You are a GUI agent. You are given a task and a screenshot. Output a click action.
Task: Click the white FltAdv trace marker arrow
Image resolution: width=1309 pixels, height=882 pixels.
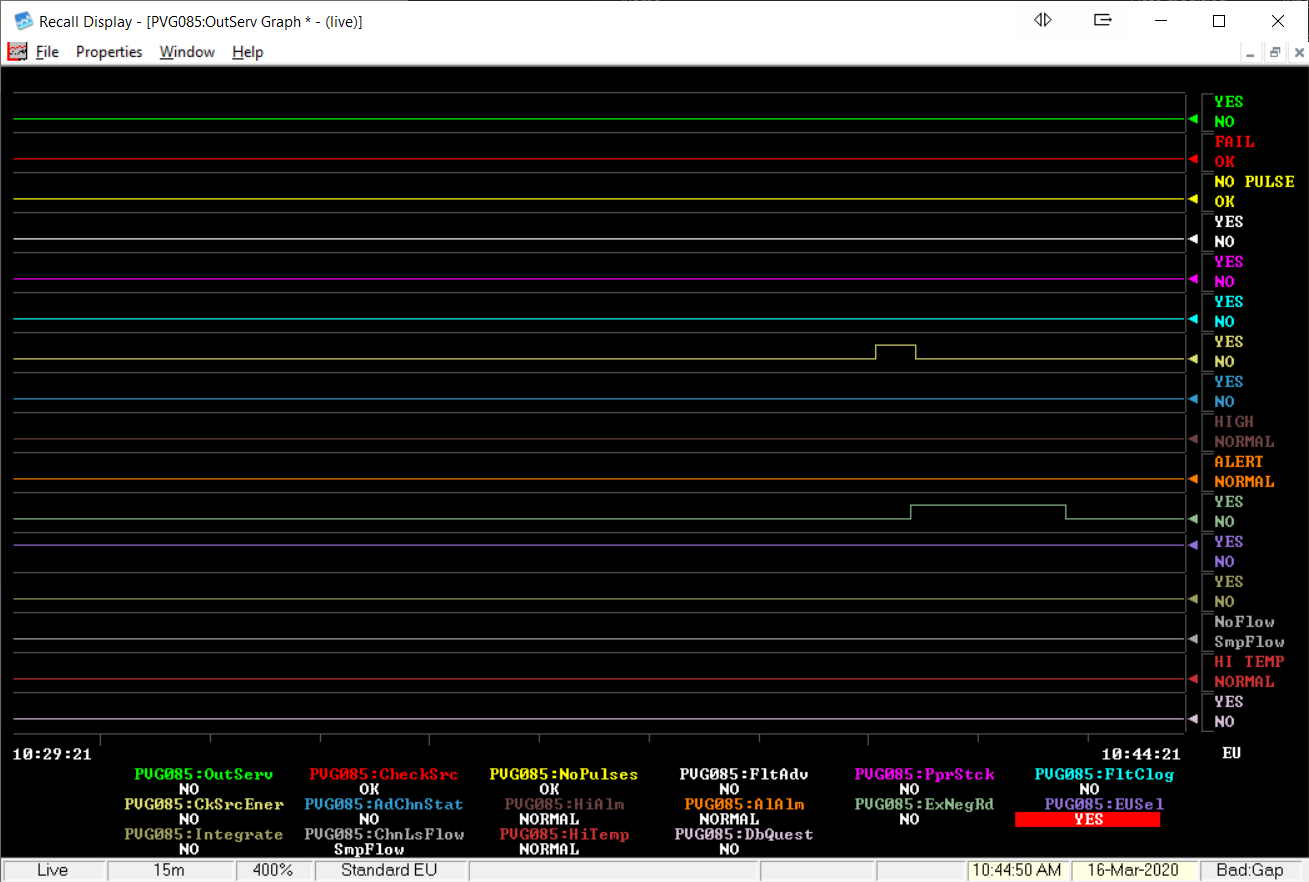(x=1193, y=239)
